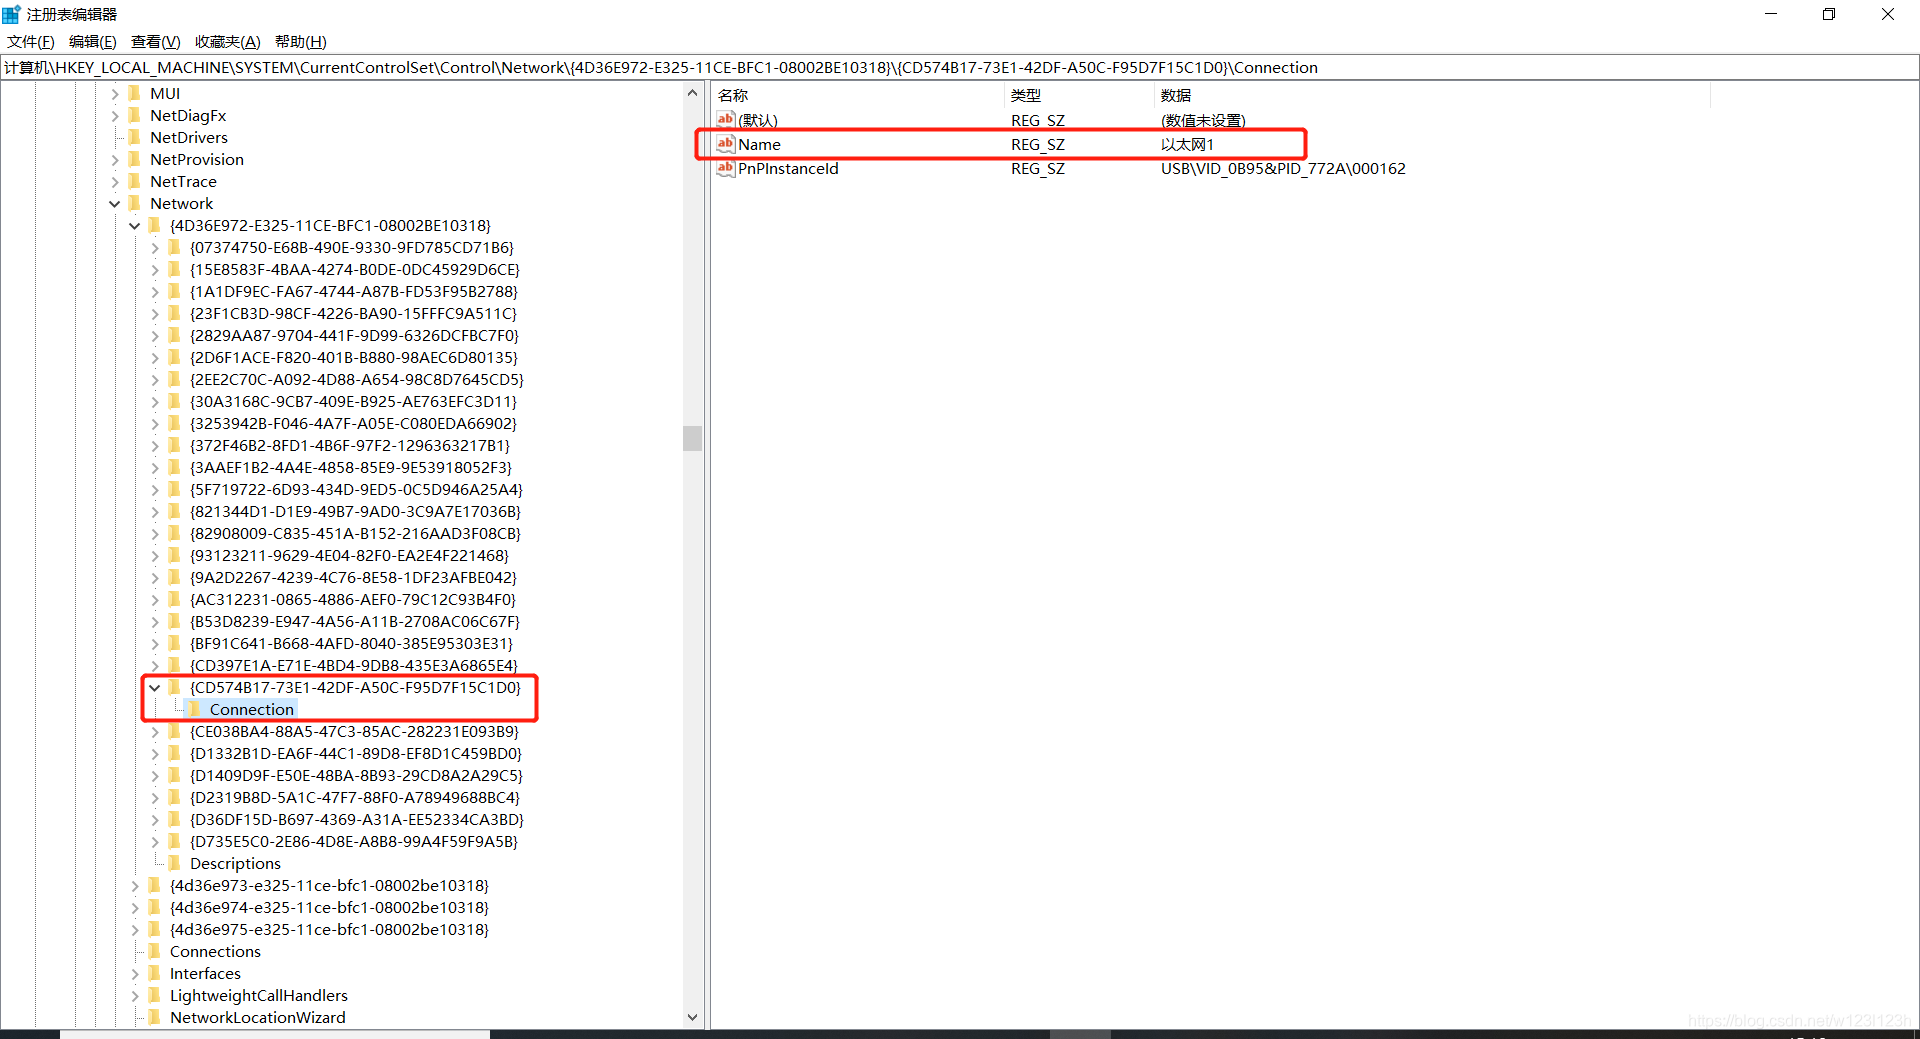This screenshot has width=1920, height=1039.
Task: Click the 类型 column header
Action: pos(1079,95)
